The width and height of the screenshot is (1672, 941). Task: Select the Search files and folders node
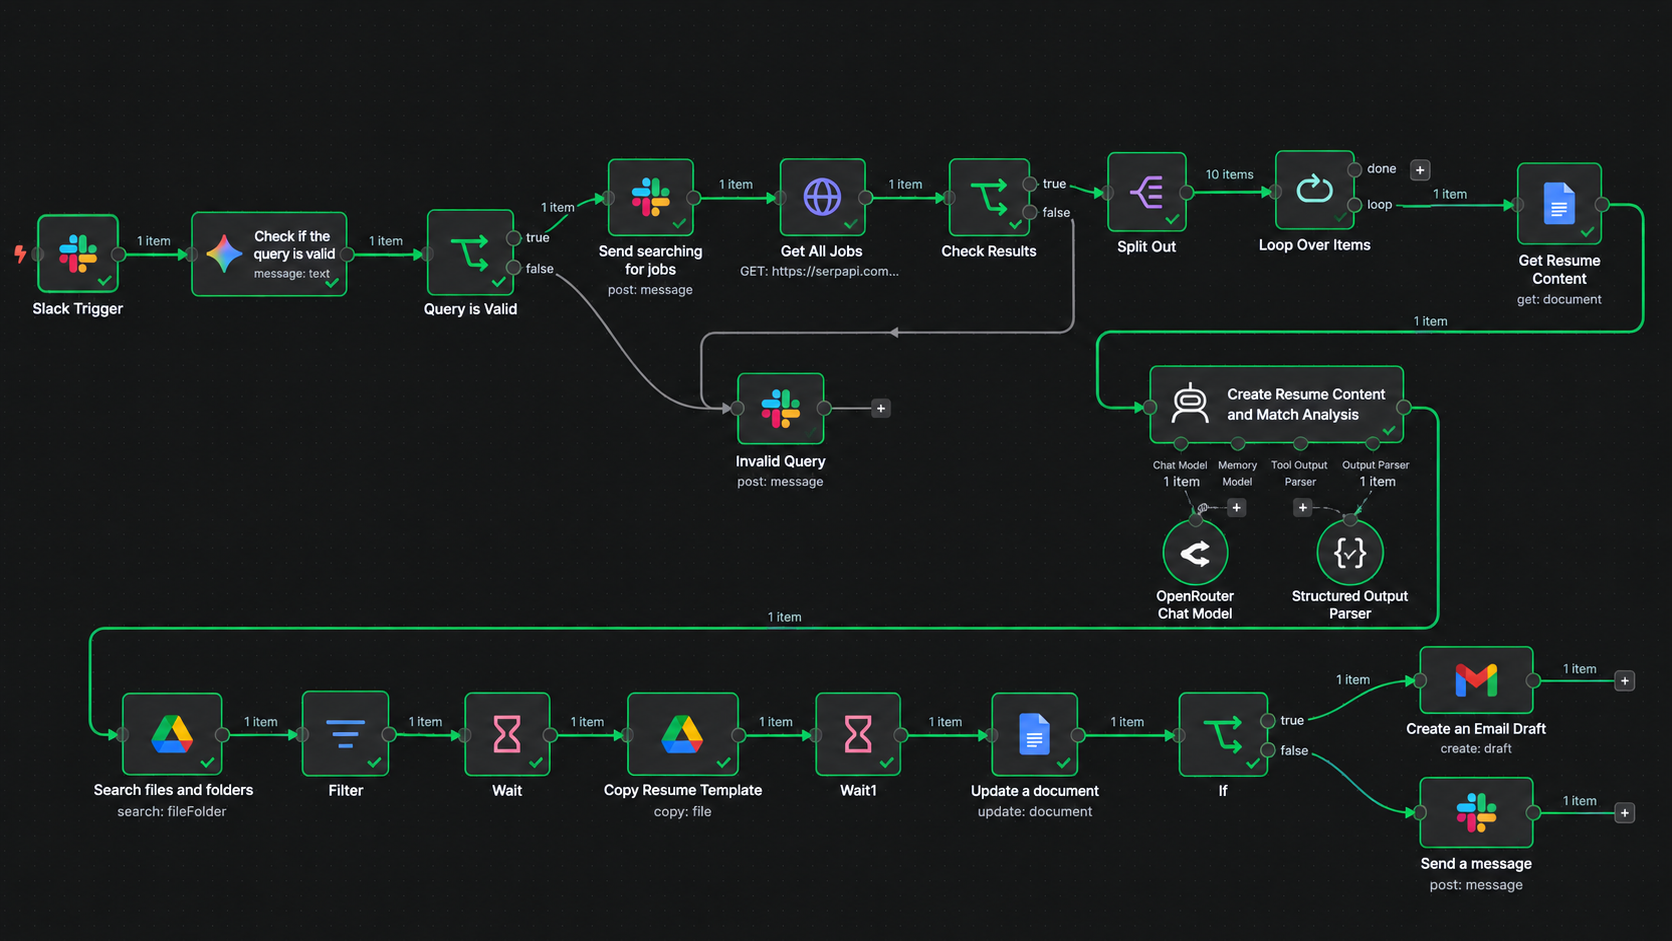coord(172,734)
